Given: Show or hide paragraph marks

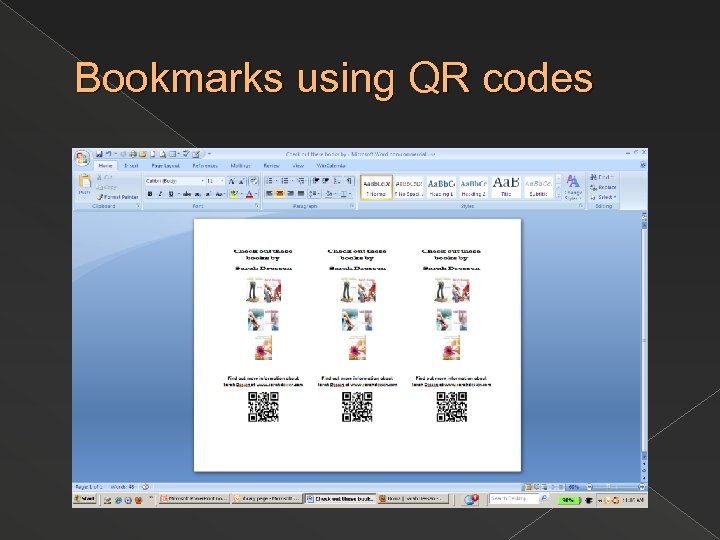Looking at the screenshot, I should (x=349, y=181).
